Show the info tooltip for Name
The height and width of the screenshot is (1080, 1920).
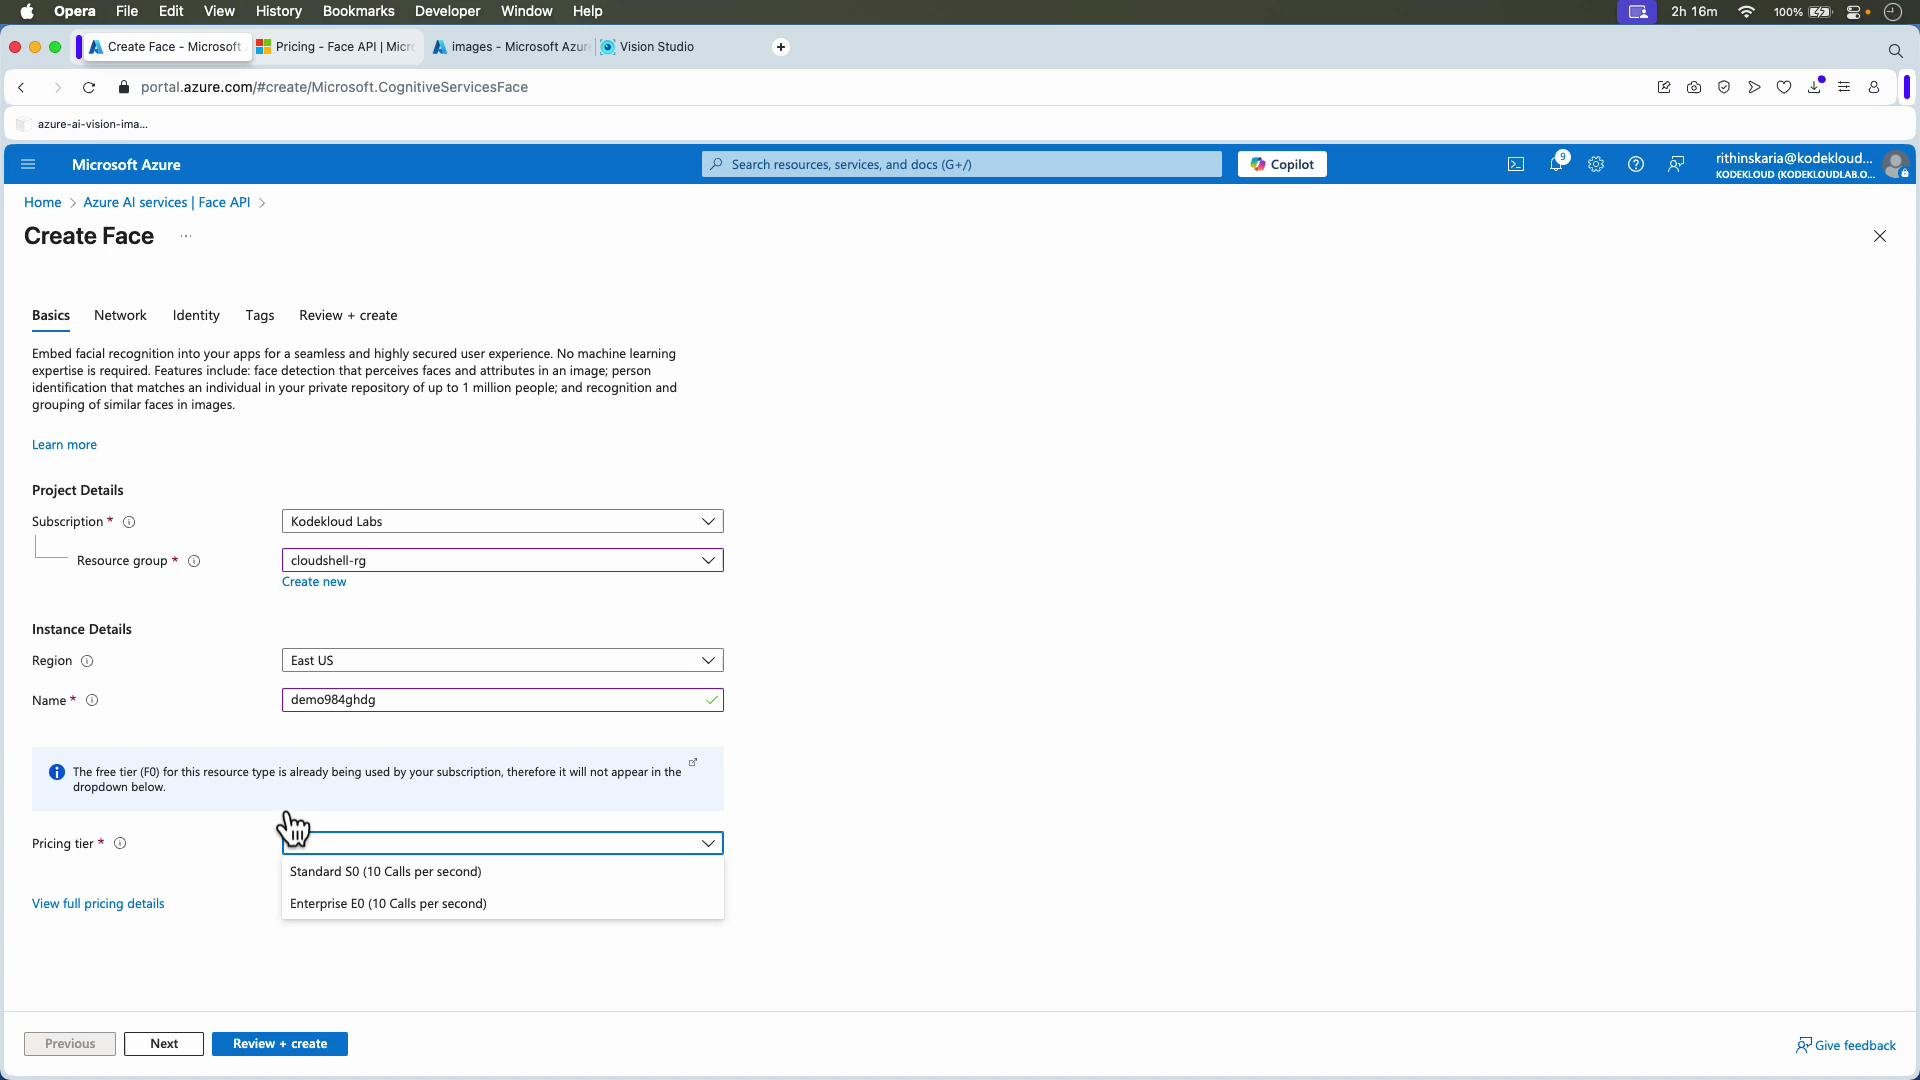(92, 701)
